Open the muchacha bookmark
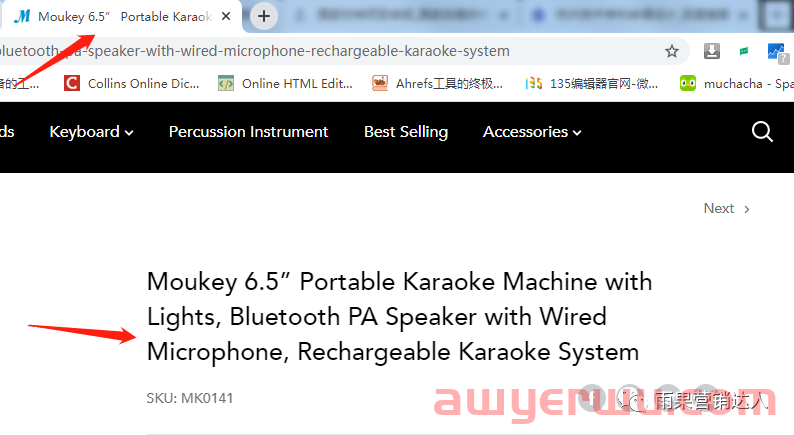The height and width of the screenshot is (435, 794). tap(736, 84)
